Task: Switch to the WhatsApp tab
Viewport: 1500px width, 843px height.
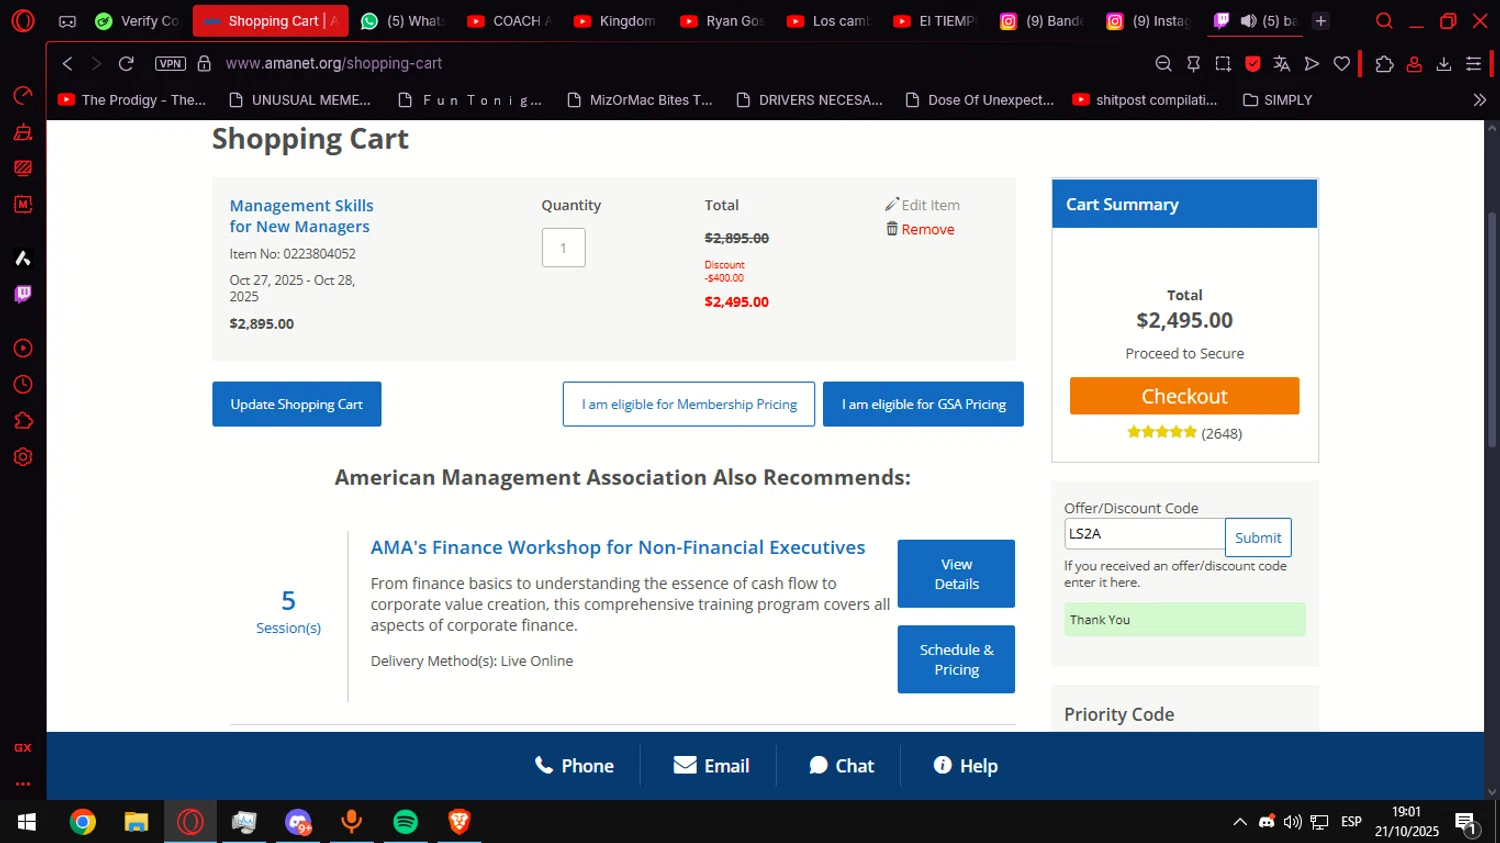Action: (404, 21)
